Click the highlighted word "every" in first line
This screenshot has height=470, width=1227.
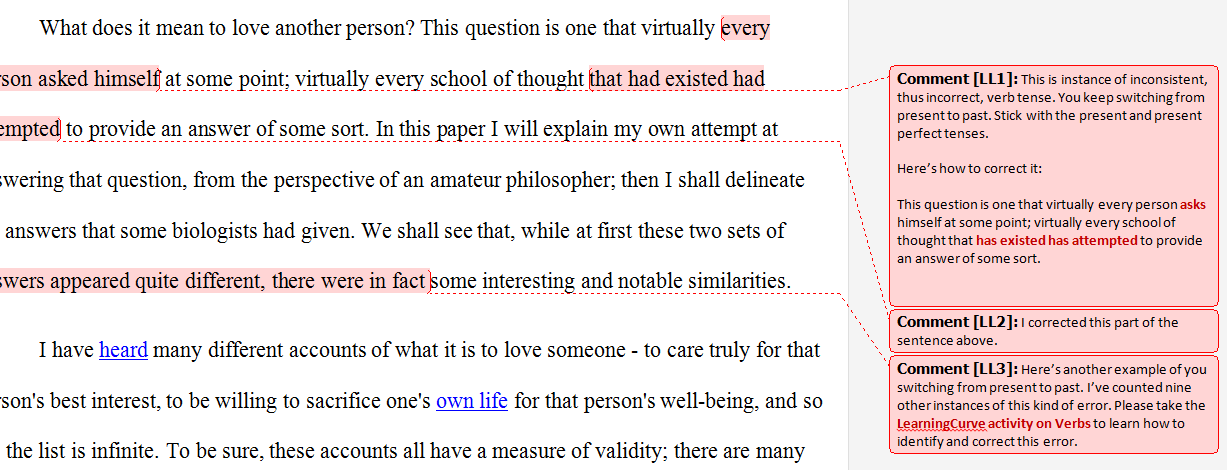pyautogui.click(x=746, y=27)
